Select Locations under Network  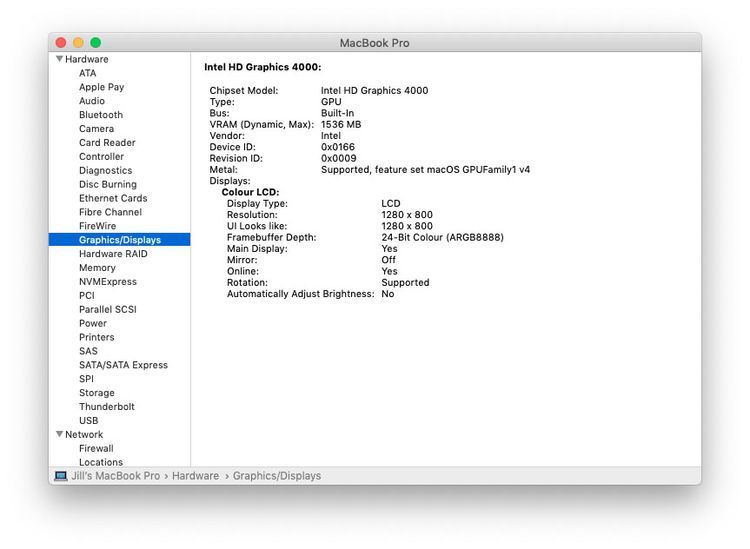[x=101, y=463]
